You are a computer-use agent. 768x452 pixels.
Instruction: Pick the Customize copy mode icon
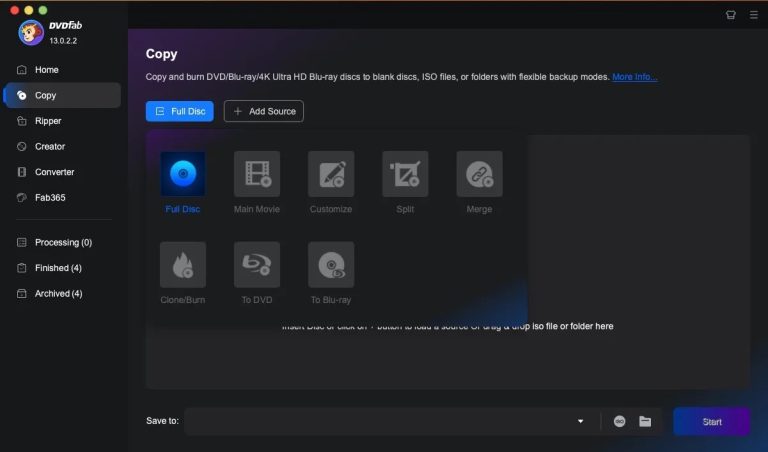(331, 174)
